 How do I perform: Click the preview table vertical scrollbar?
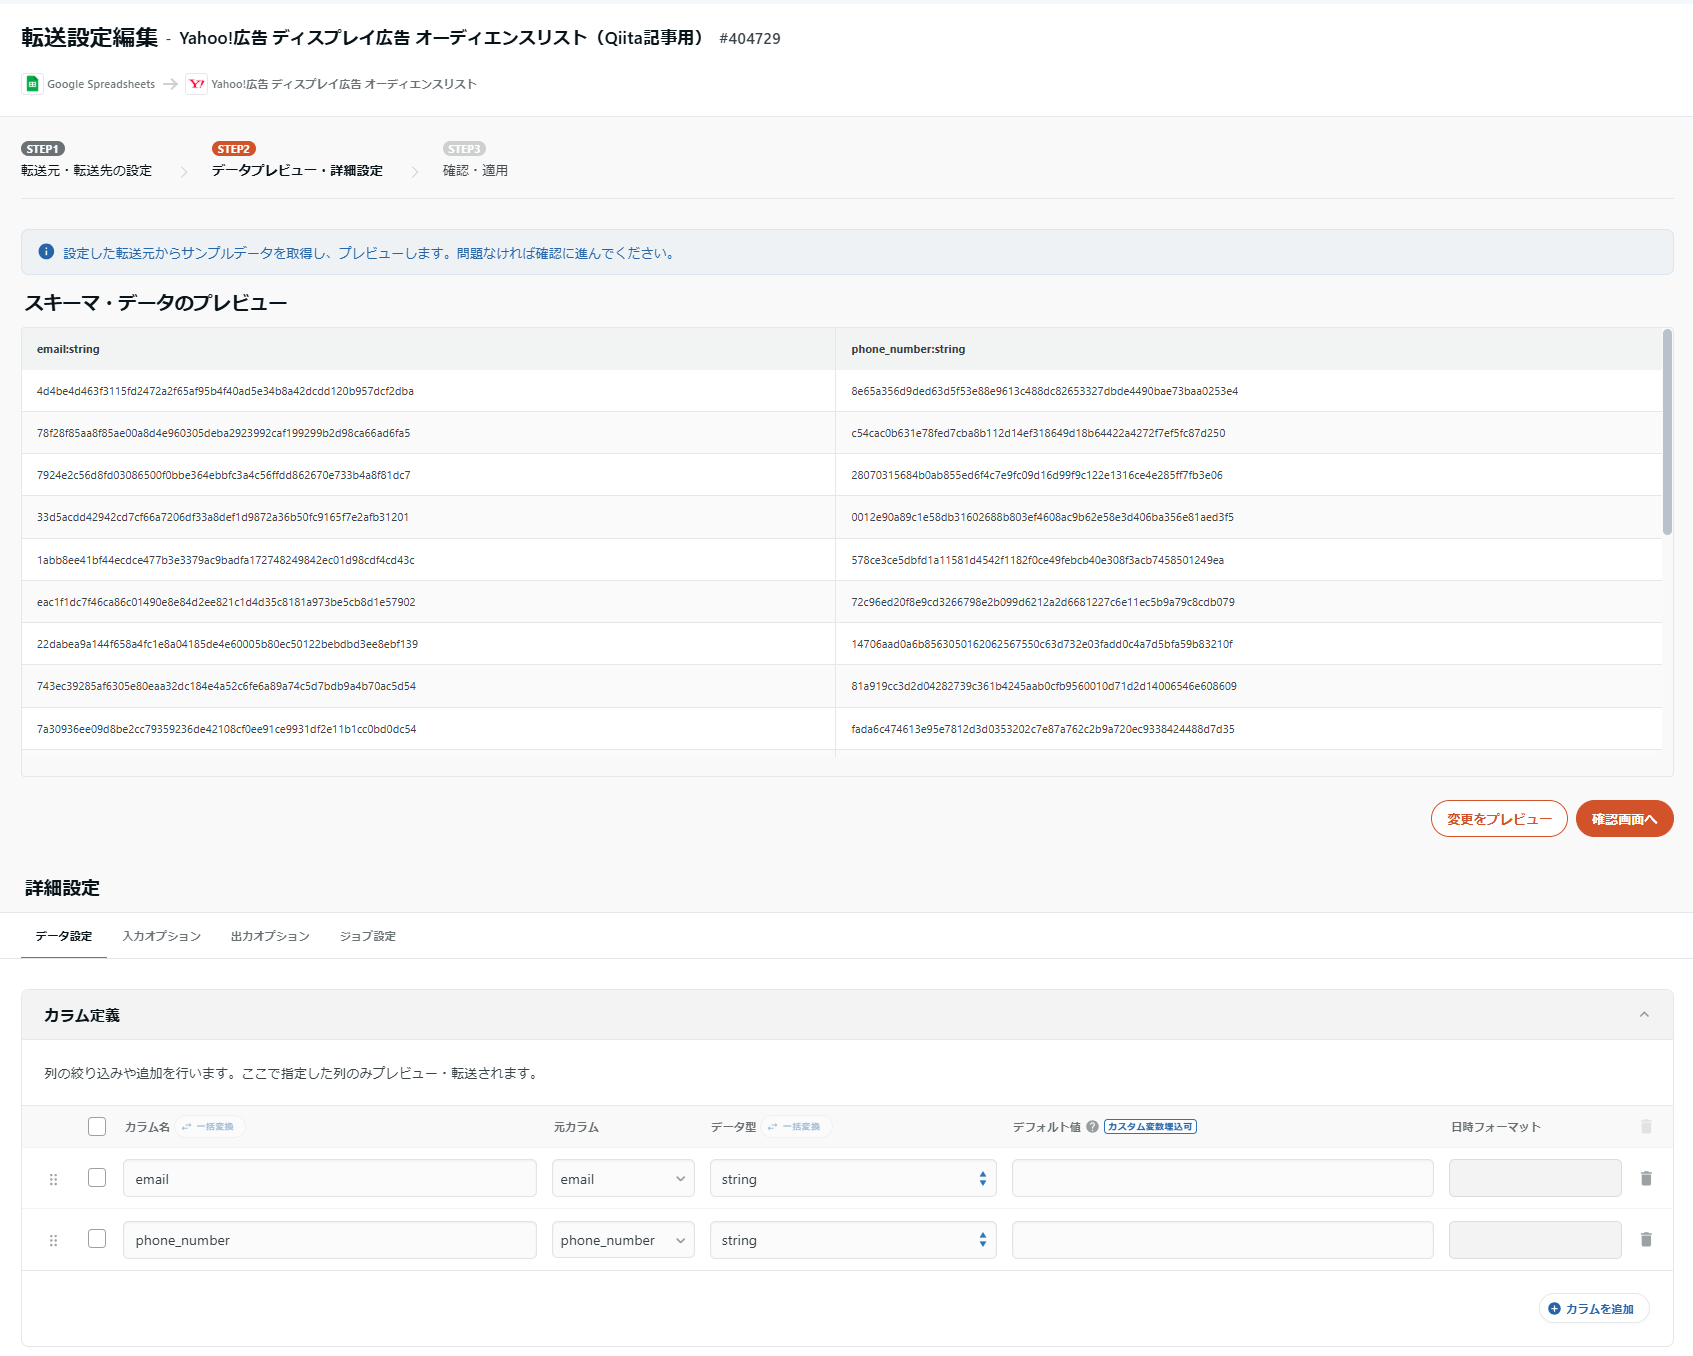click(1667, 432)
